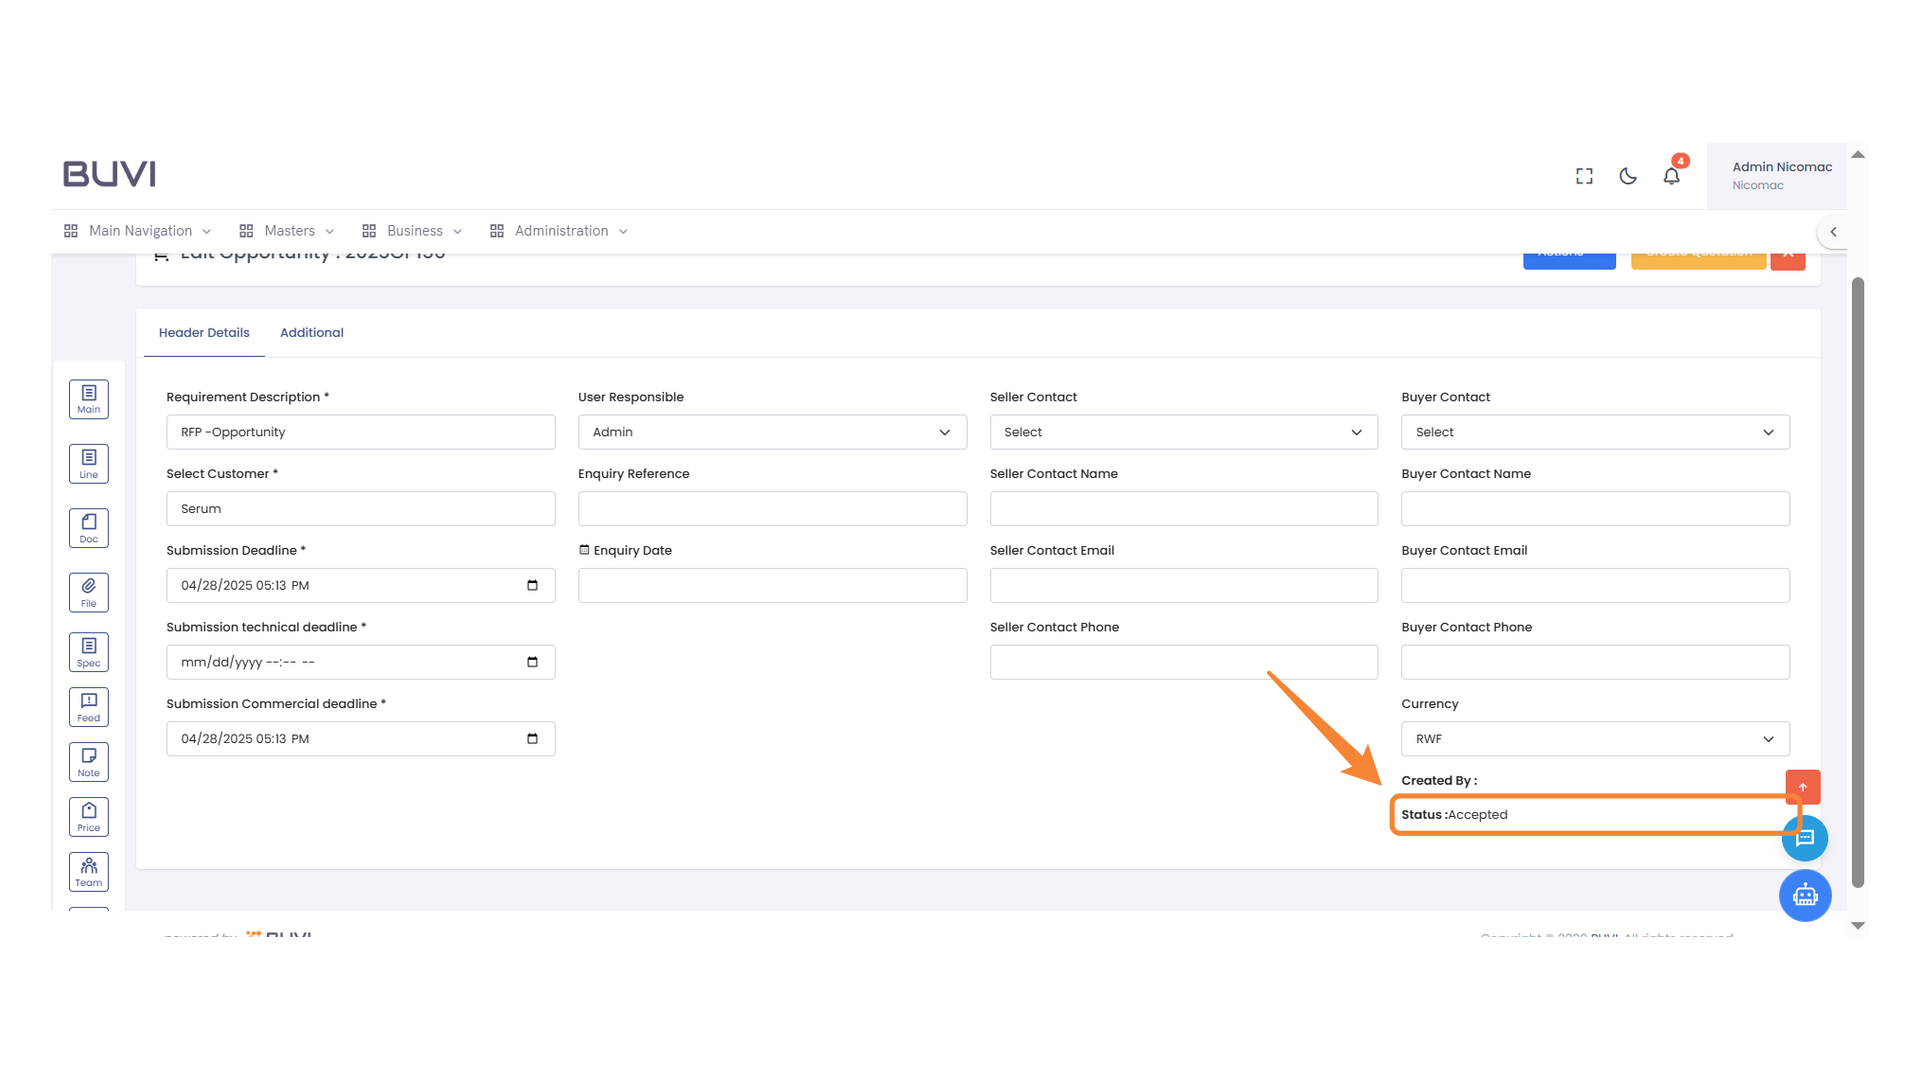Image resolution: width=1920 pixels, height=1080 pixels.
Task: Open the Main sidebar section icon
Action: [x=88, y=399]
